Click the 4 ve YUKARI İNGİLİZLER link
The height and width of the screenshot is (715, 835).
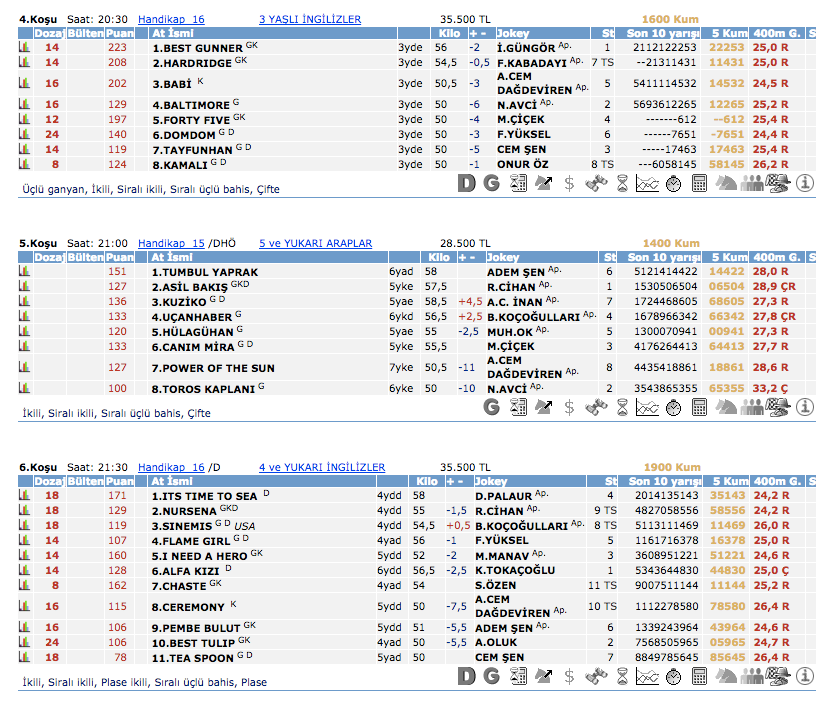click(322, 467)
